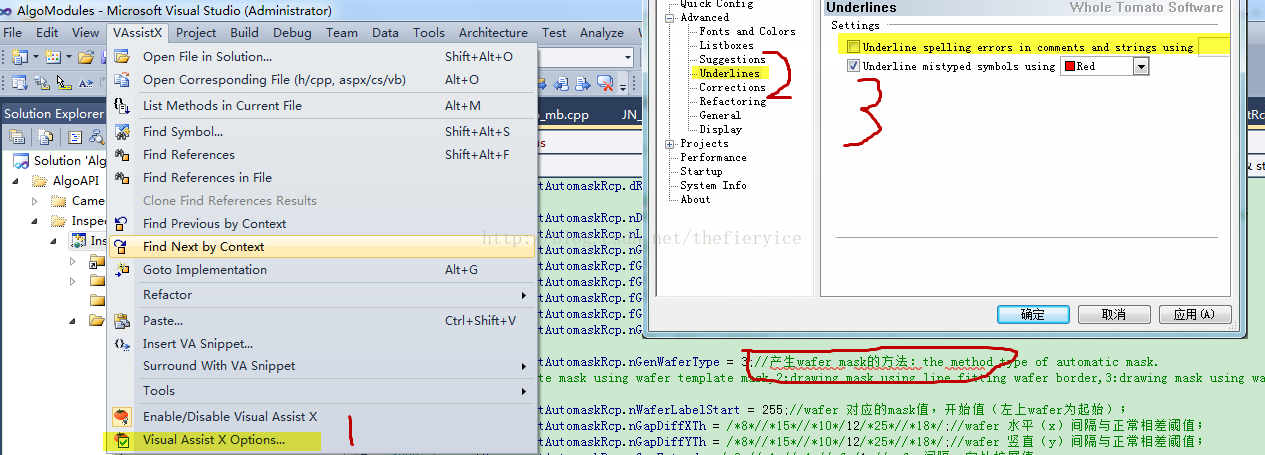Enable Underline spelling errors checkbox
1265x455 pixels.
pyautogui.click(x=853, y=47)
